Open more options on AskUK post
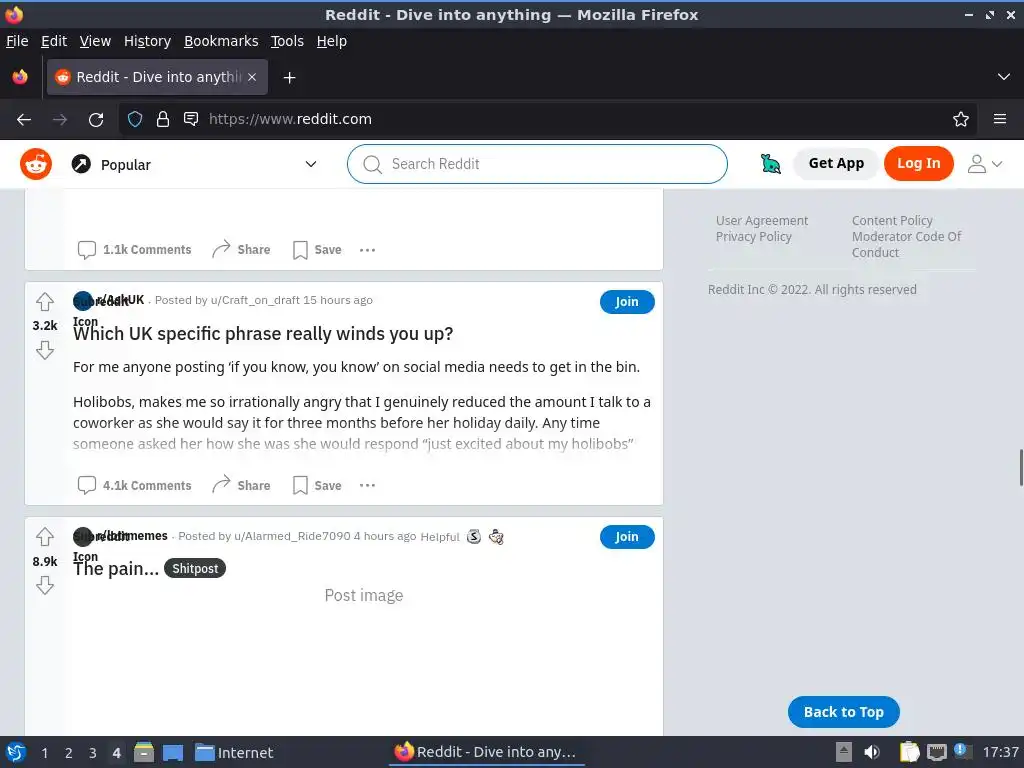This screenshot has height=768, width=1024. click(x=368, y=485)
